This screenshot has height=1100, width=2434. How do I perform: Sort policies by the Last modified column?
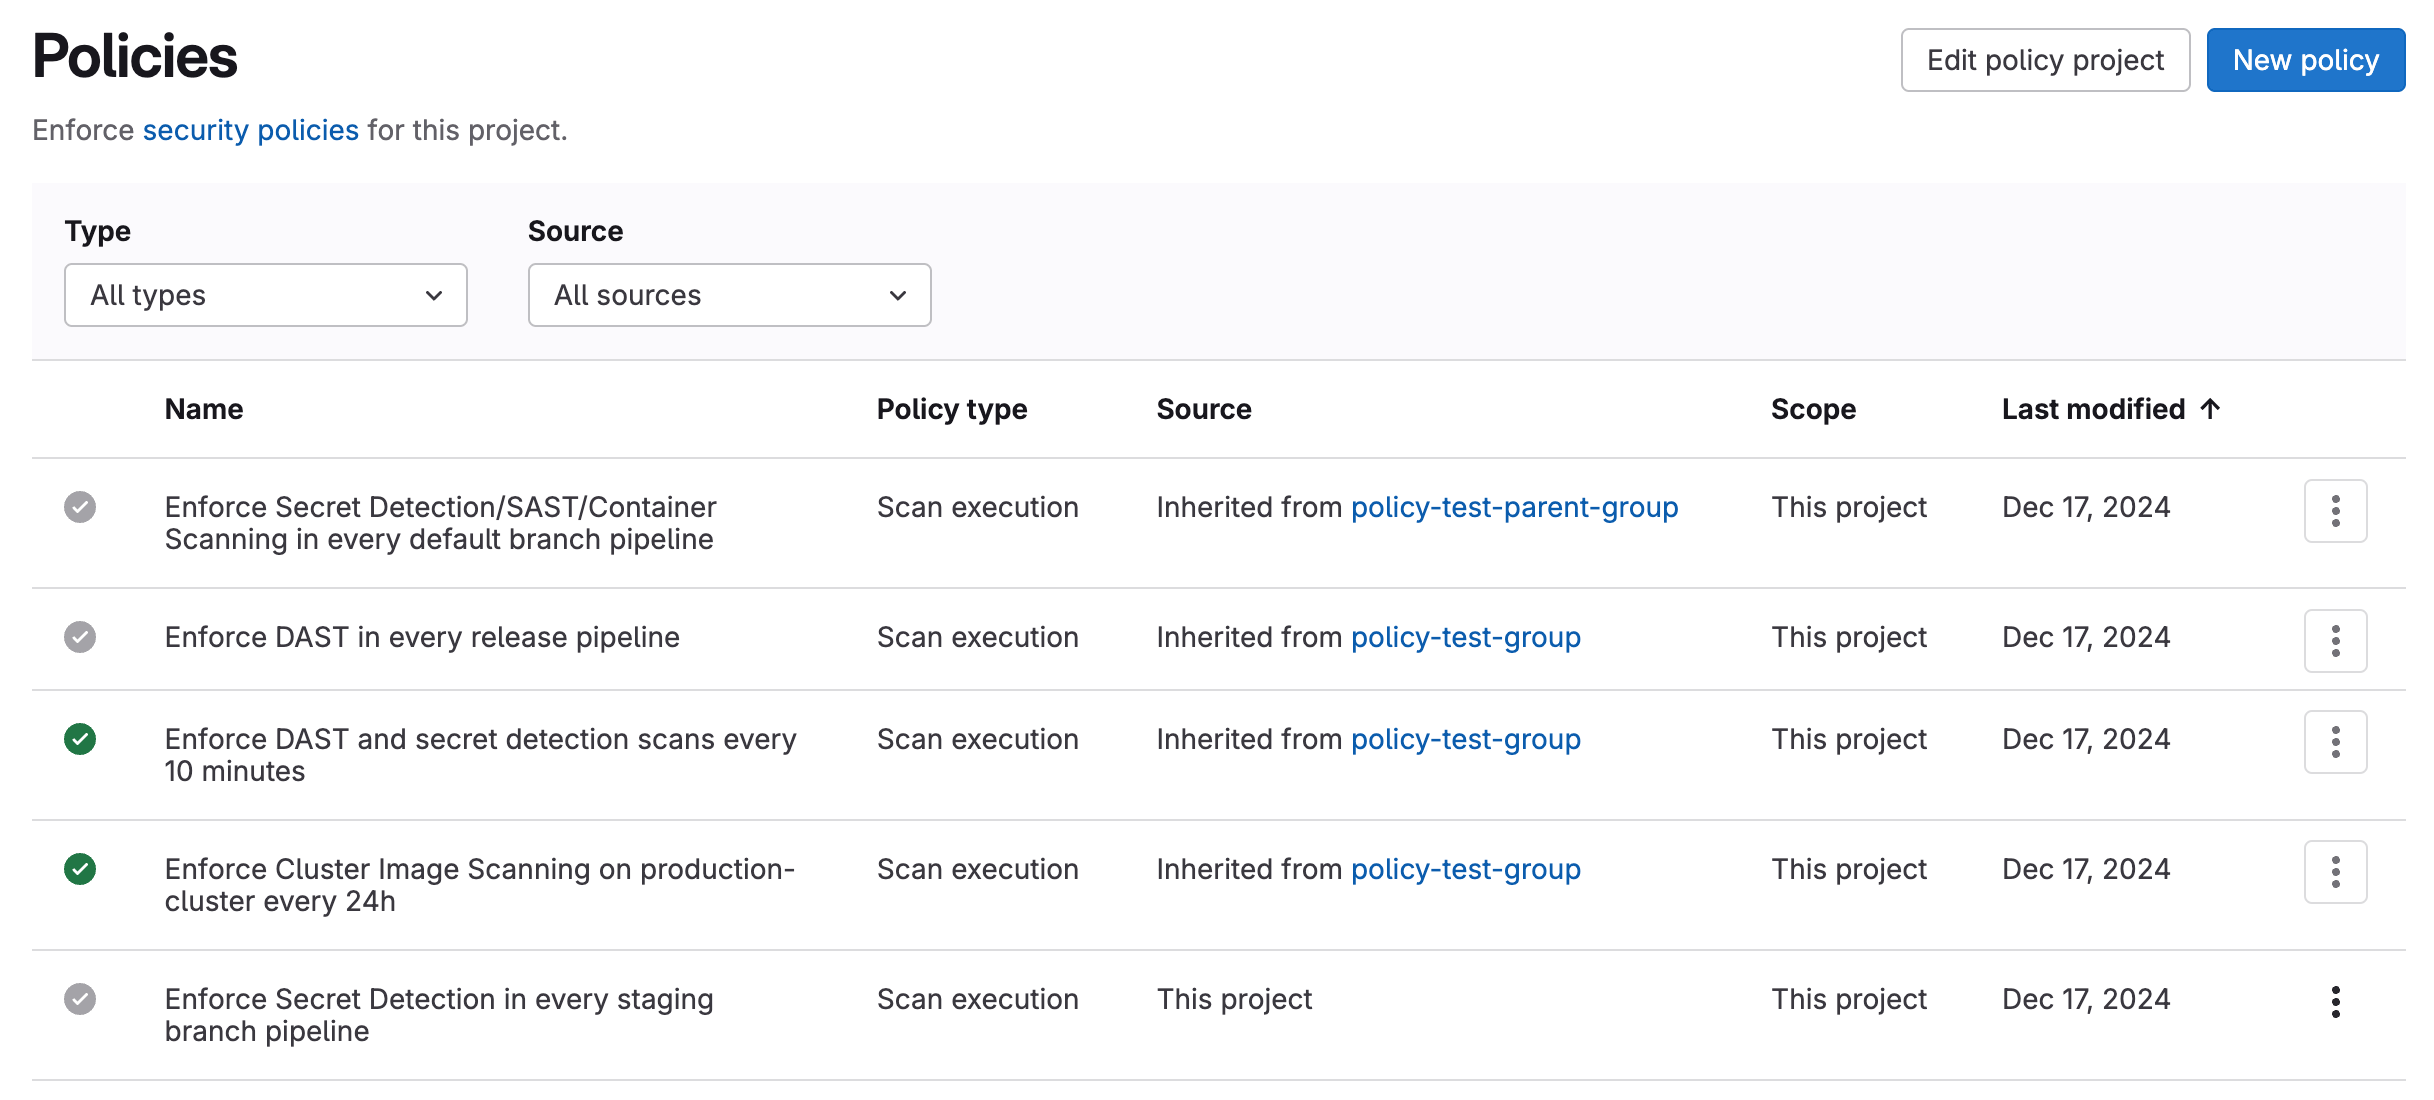(2093, 408)
